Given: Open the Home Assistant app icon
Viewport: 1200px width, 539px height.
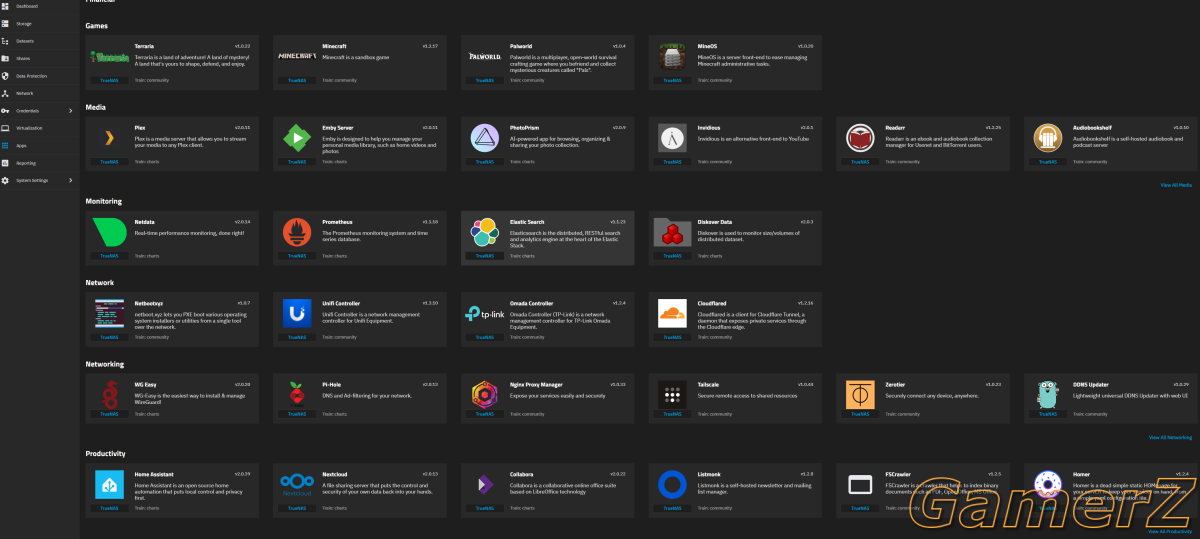Looking at the screenshot, I should [109, 485].
